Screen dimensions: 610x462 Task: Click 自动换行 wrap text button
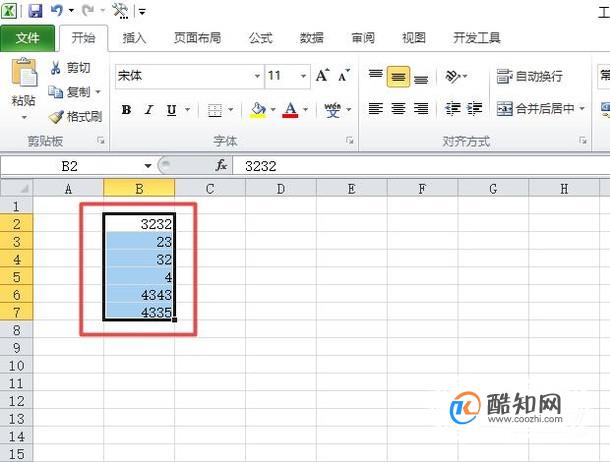click(529, 76)
